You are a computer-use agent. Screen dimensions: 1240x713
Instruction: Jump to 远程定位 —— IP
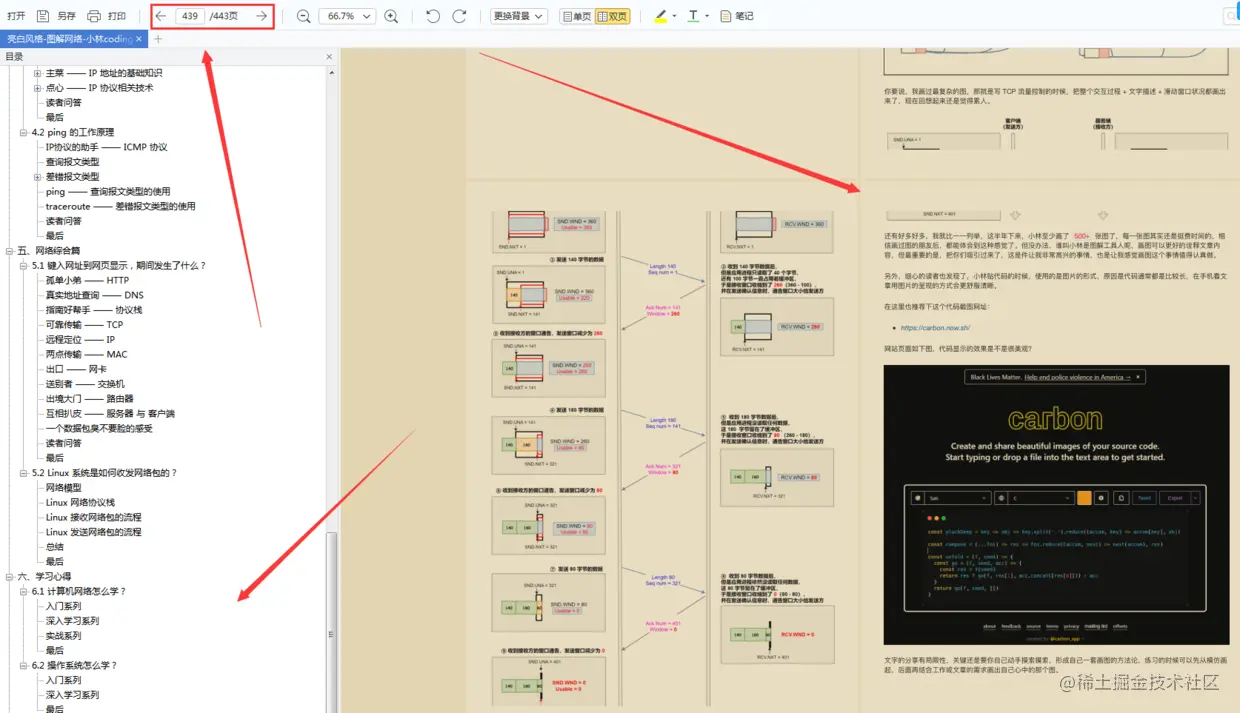click(x=80, y=340)
